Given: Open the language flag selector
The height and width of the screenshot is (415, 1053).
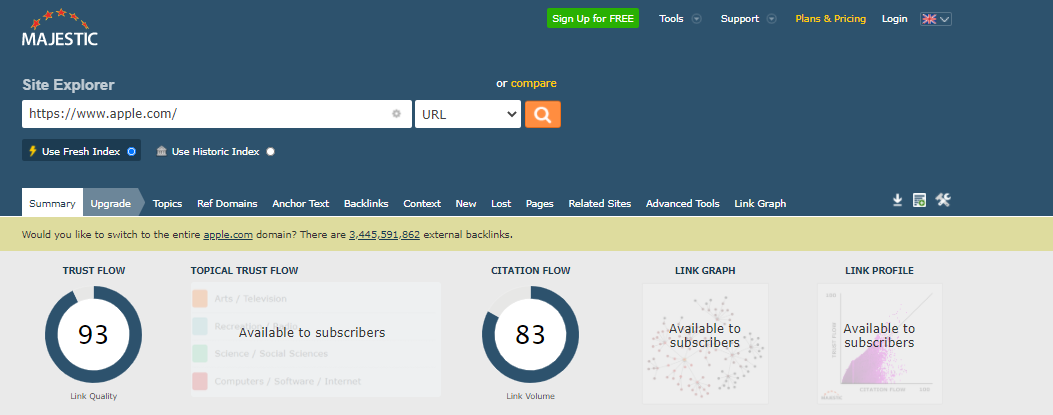Looking at the screenshot, I should coord(935,19).
